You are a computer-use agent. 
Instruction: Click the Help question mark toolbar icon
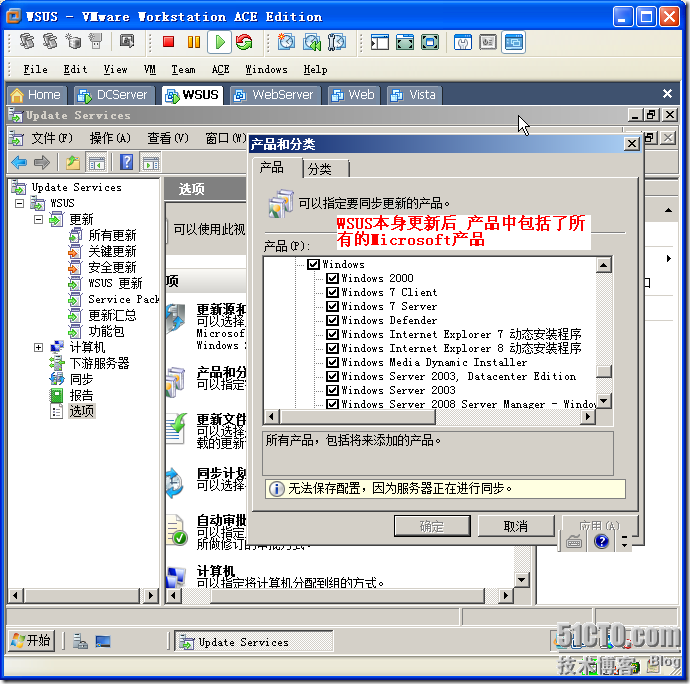pos(126,162)
